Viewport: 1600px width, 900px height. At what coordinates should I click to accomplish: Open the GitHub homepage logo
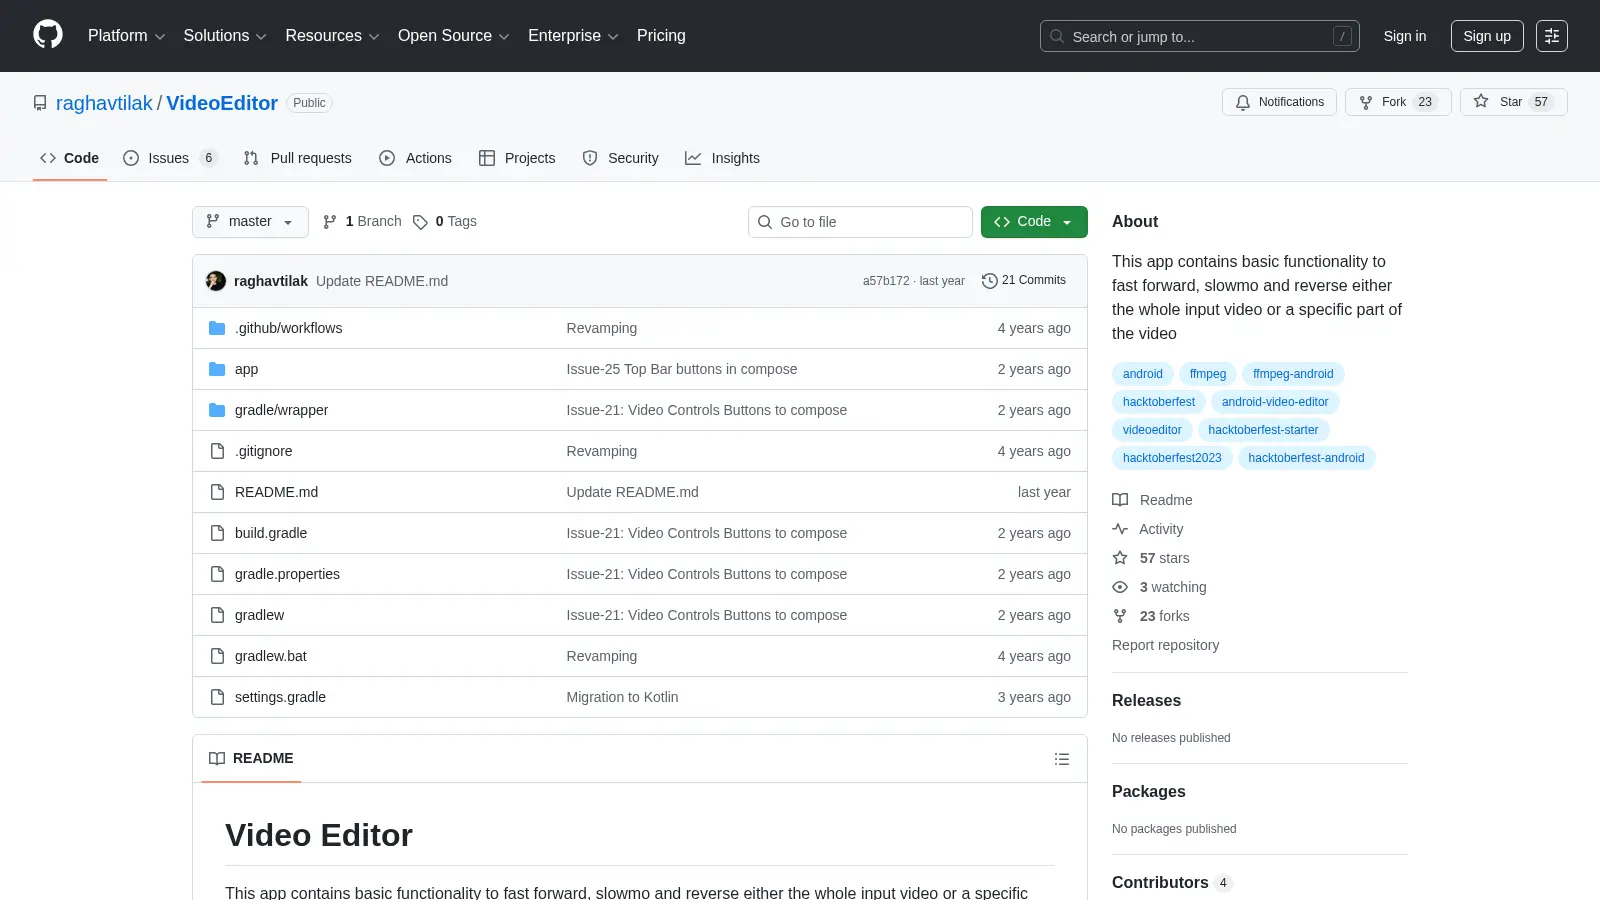click(x=48, y=35)
